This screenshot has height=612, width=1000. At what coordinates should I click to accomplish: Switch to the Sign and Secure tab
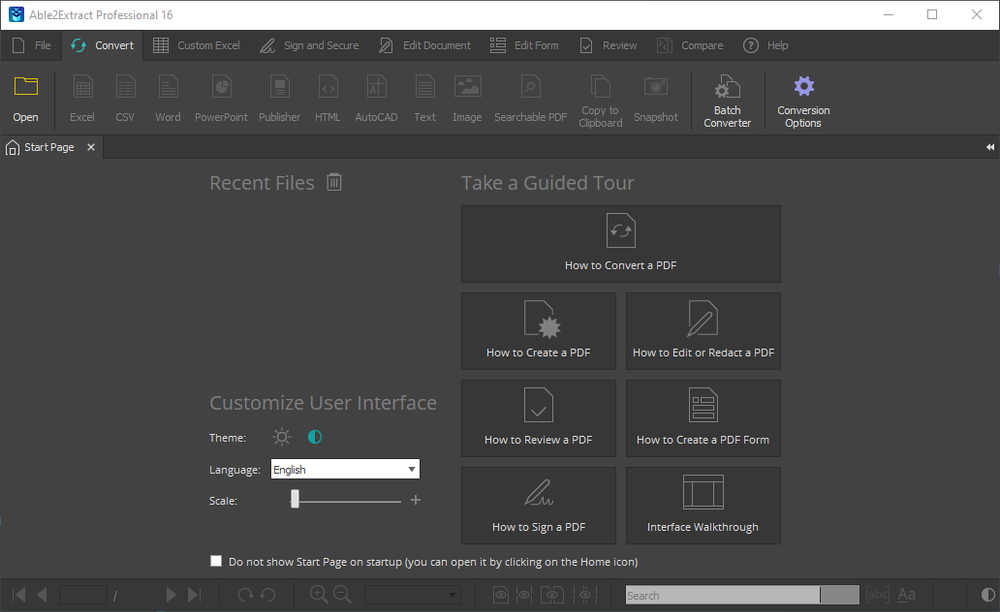[309, 45]
